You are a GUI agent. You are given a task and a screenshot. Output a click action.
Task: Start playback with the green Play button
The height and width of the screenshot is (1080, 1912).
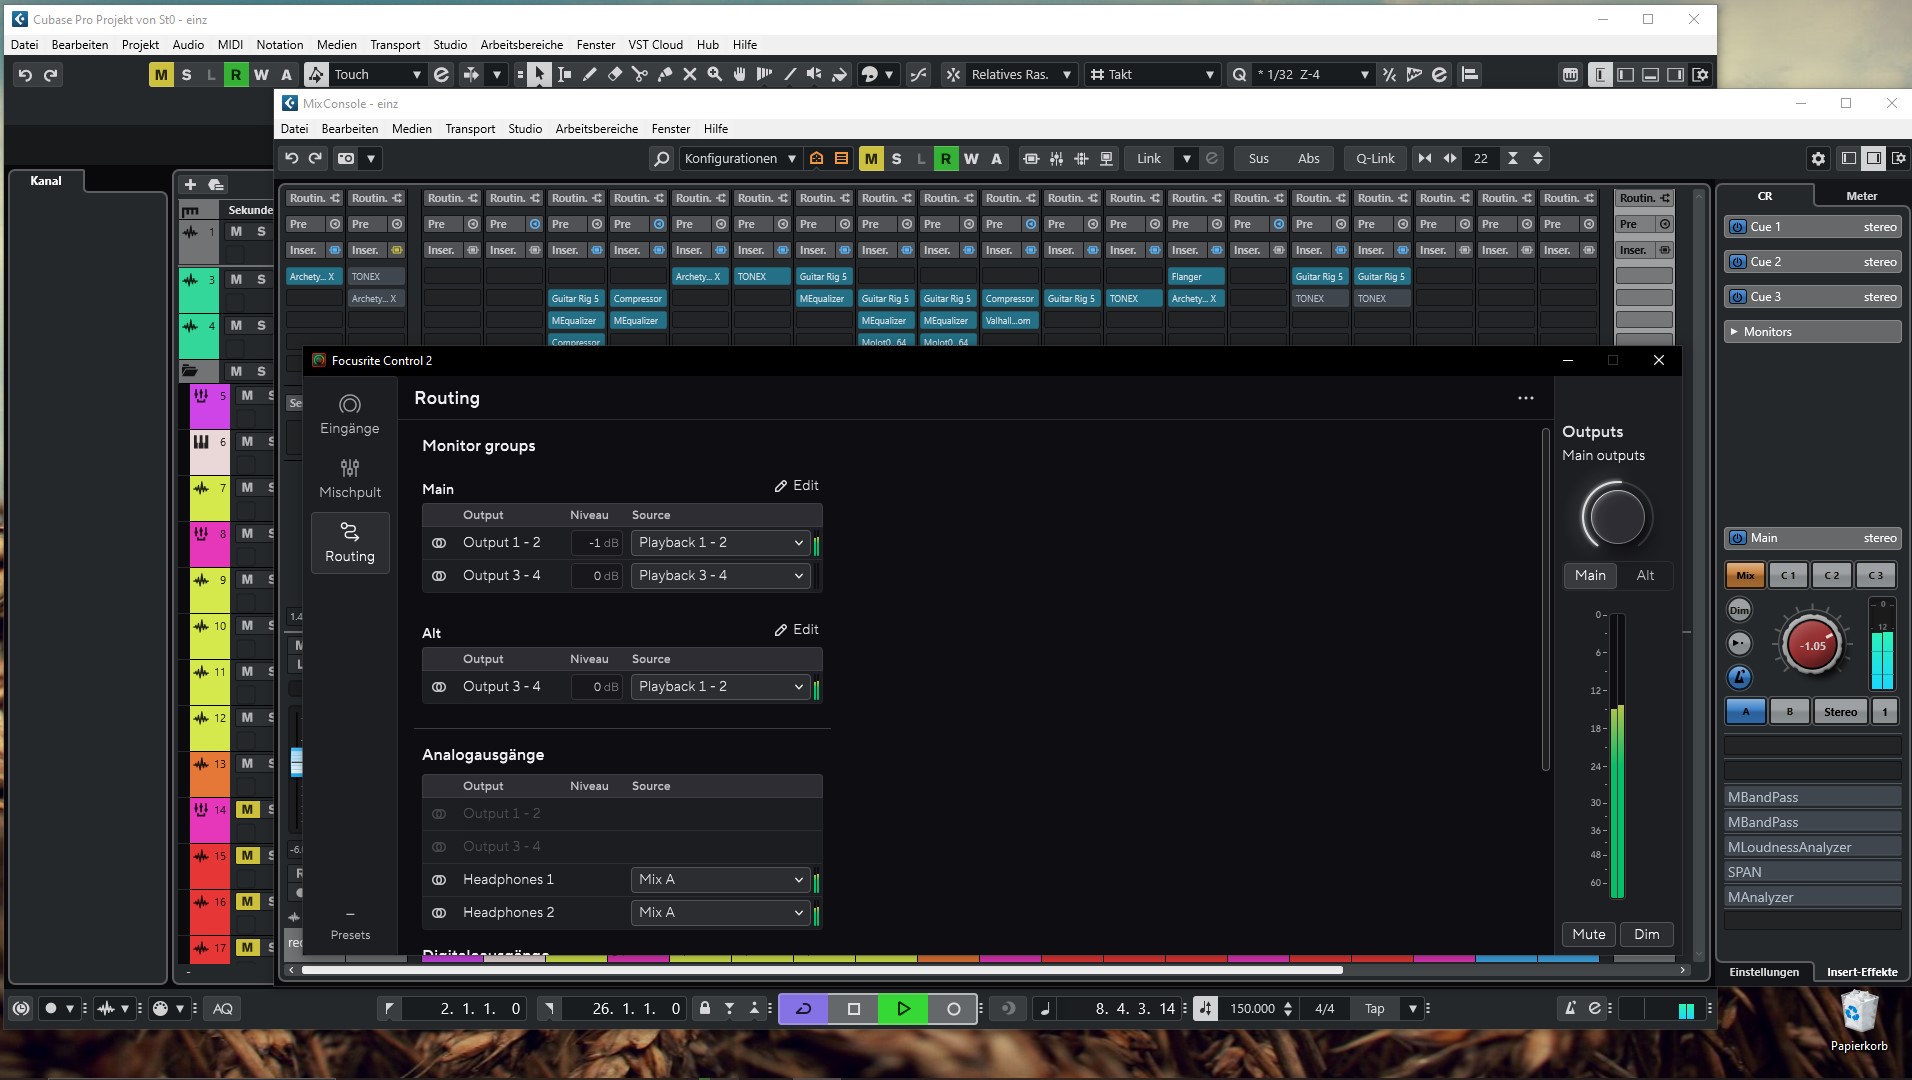click(903, 1009)
